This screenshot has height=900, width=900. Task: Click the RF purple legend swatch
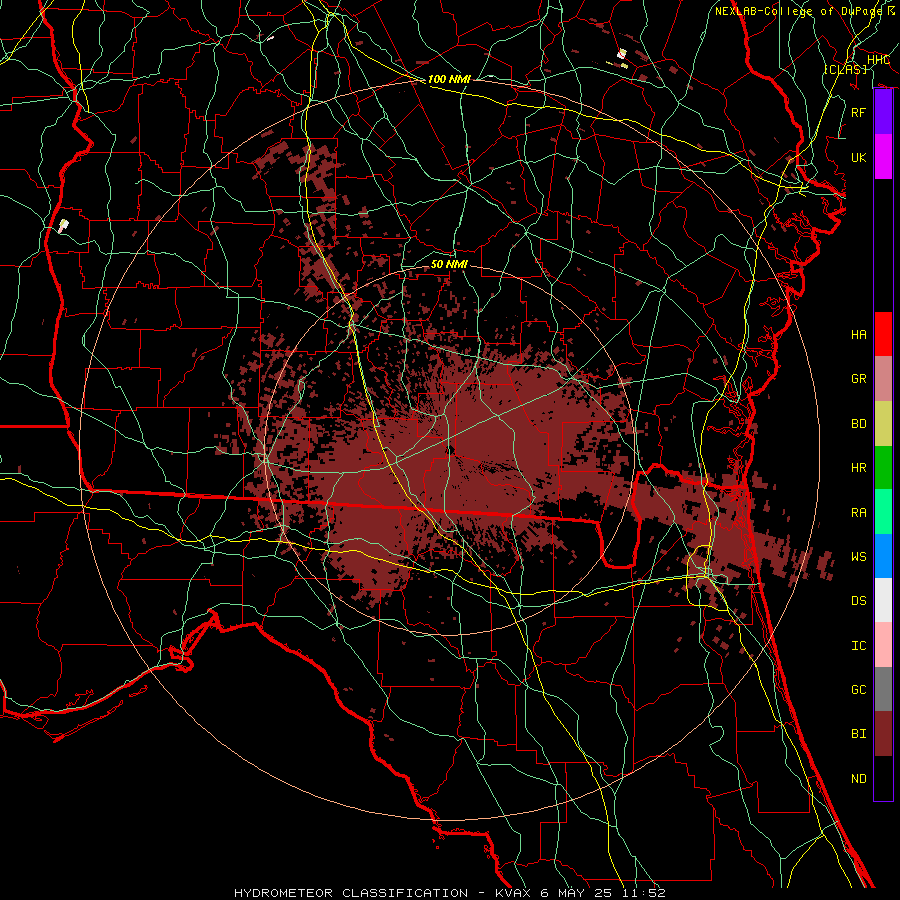(883, 112)
